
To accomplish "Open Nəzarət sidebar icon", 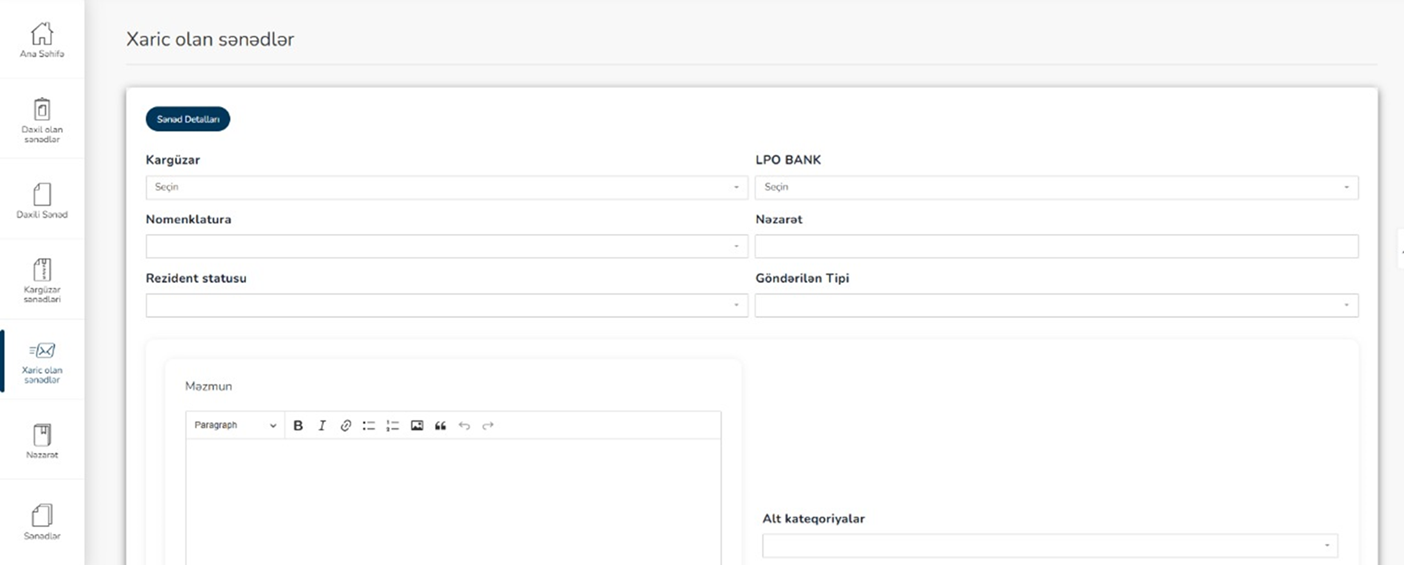I will [x=42, y=435].
